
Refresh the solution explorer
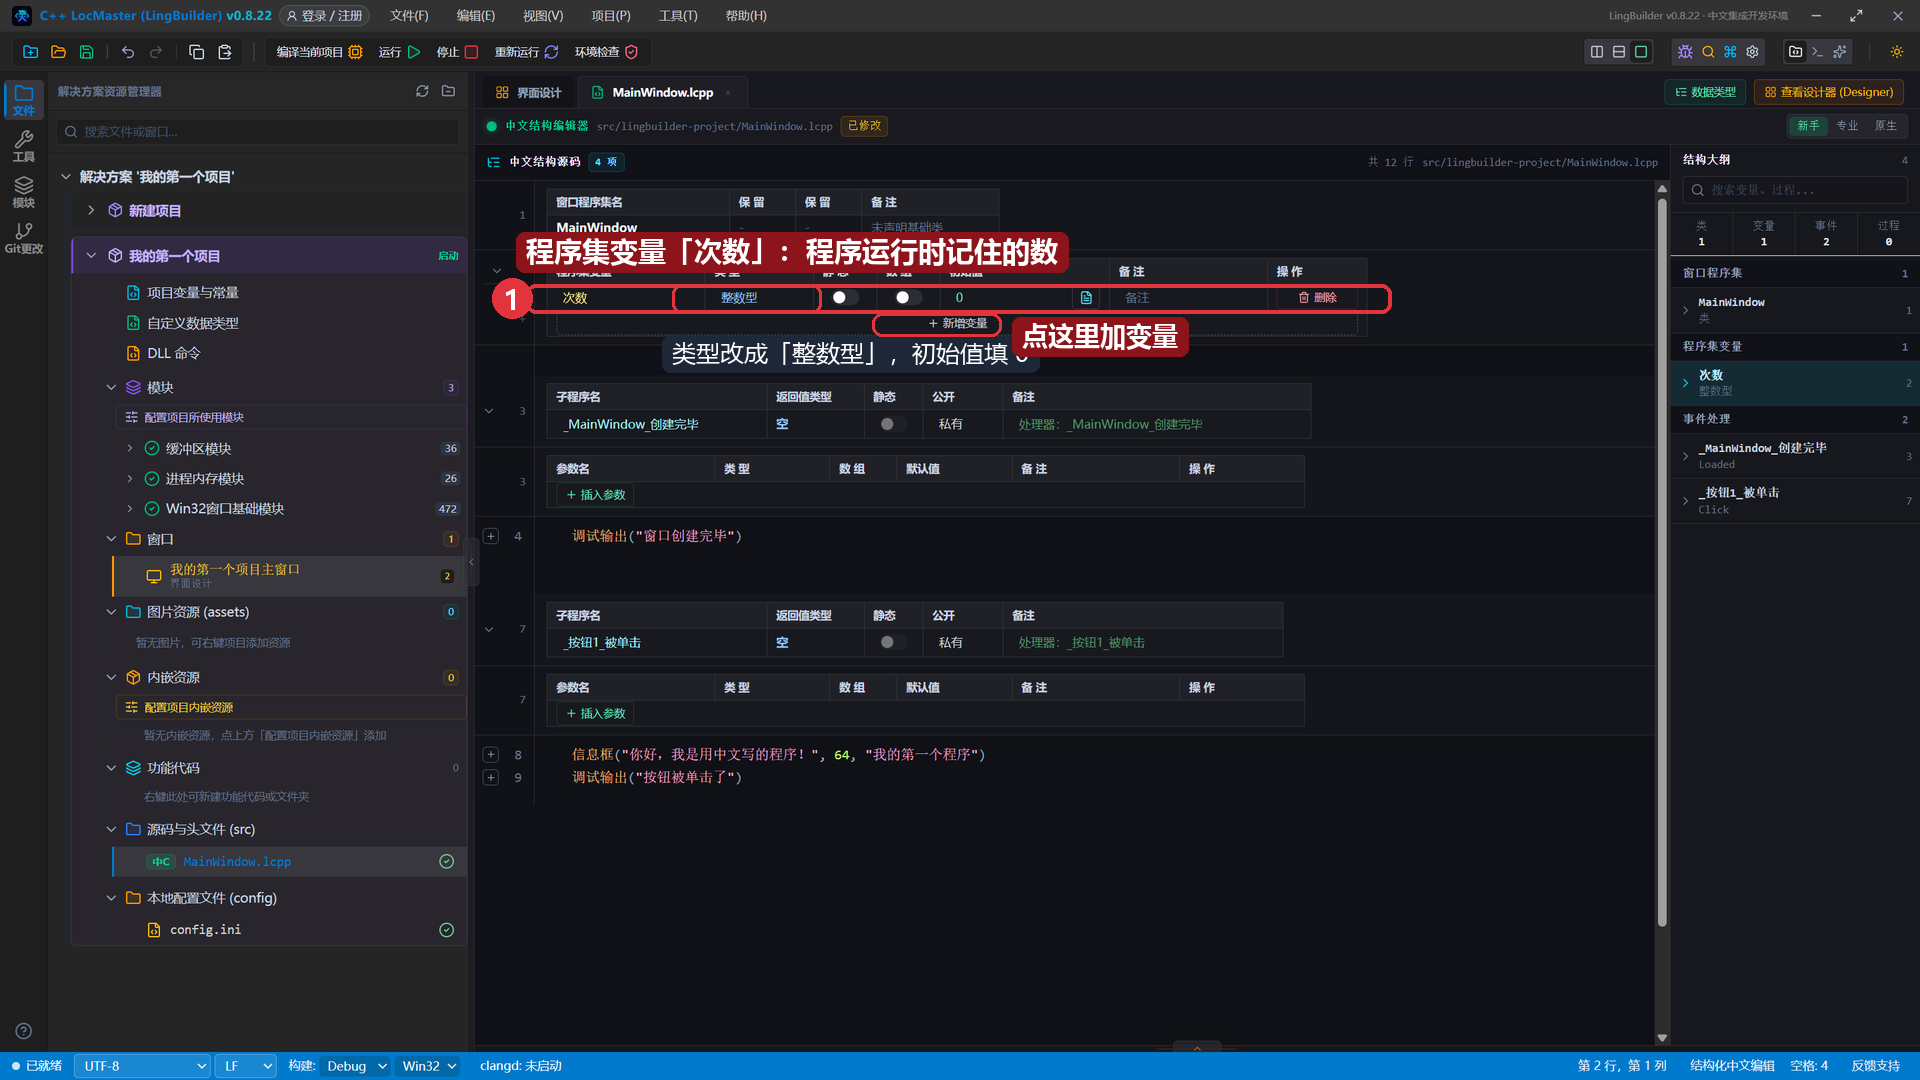click(x=422, y=91)
